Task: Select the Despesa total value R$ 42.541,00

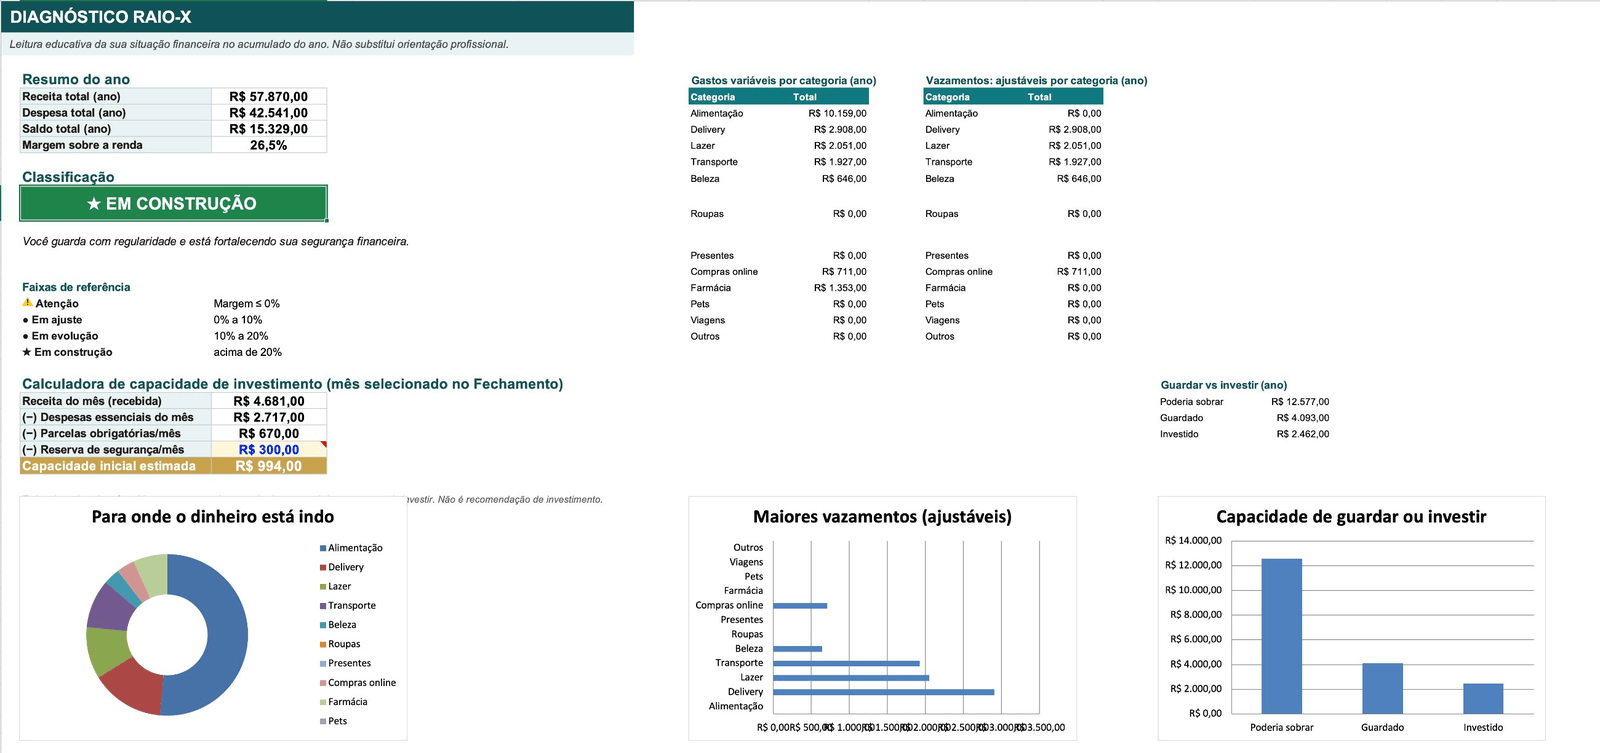Action: [x=269, y=113]
